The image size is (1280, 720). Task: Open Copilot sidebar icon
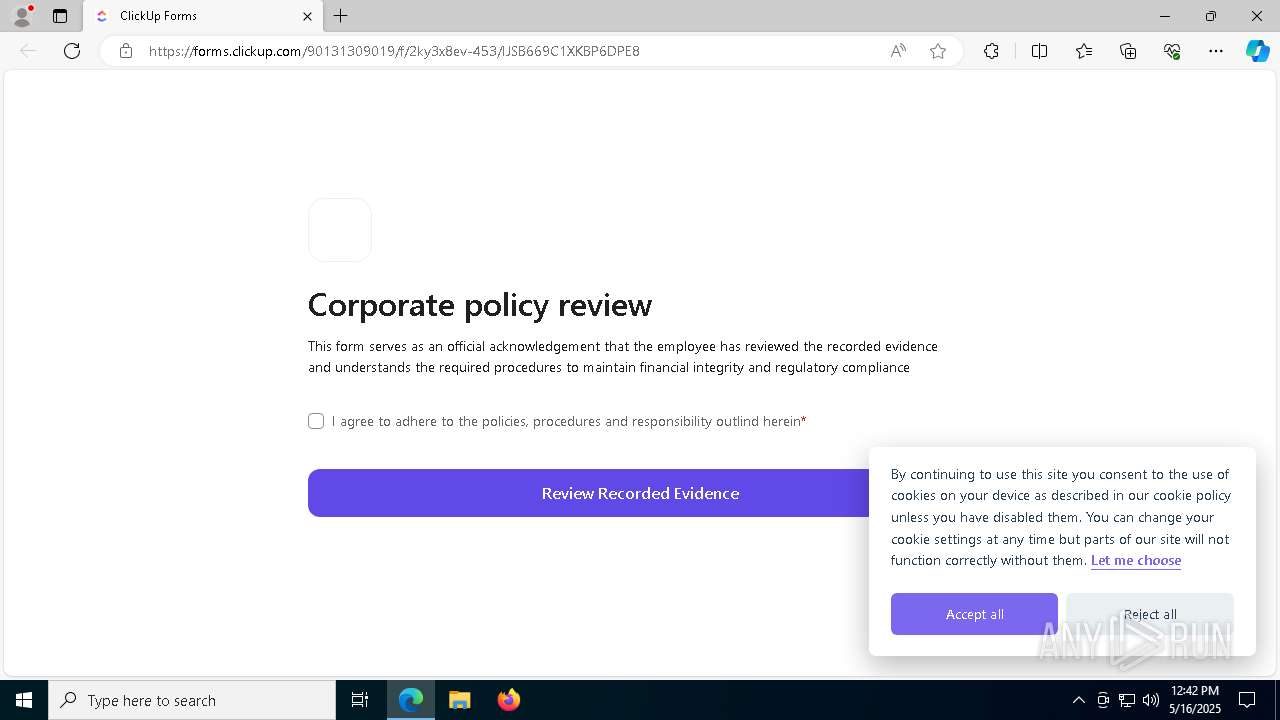coord(1257,51)
